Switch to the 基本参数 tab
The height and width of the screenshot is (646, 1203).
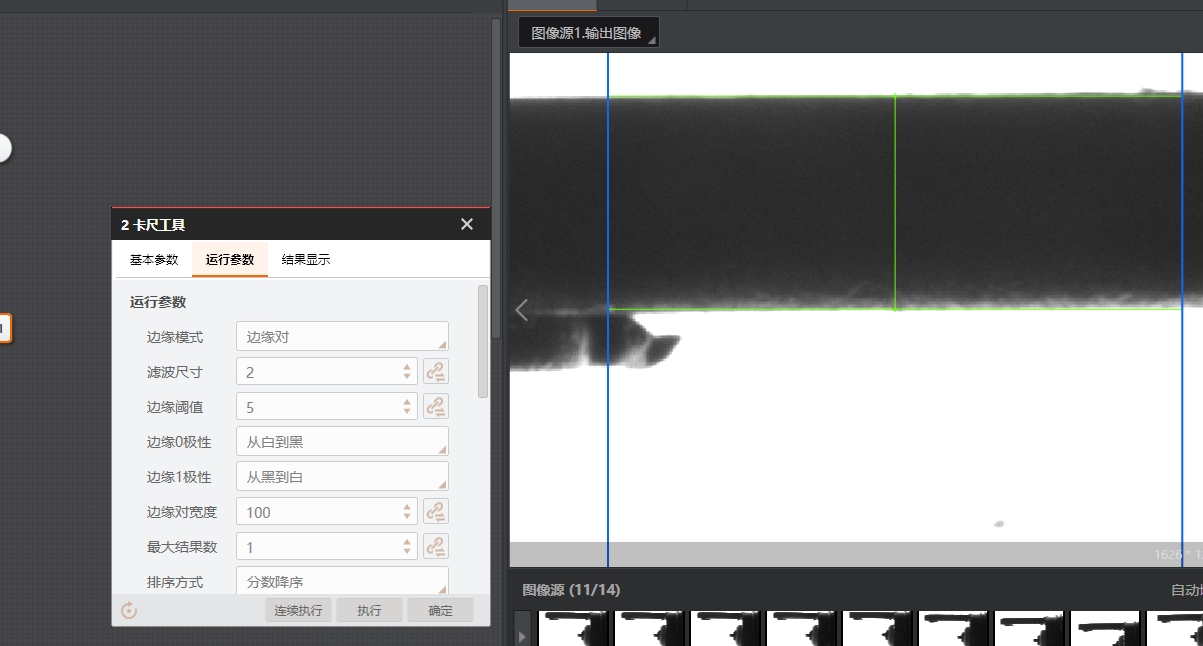click(154, 260)
